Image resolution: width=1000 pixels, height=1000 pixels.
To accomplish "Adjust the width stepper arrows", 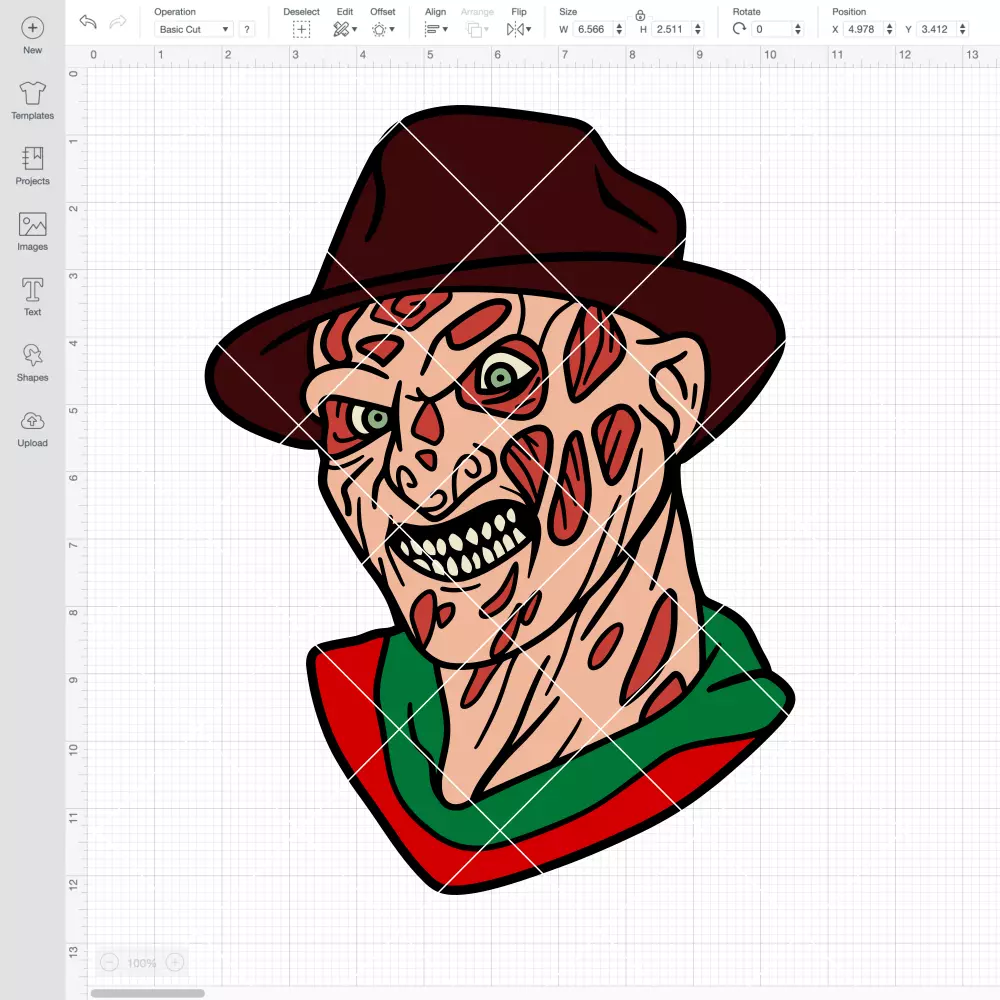I will click(x=619, y=29).
